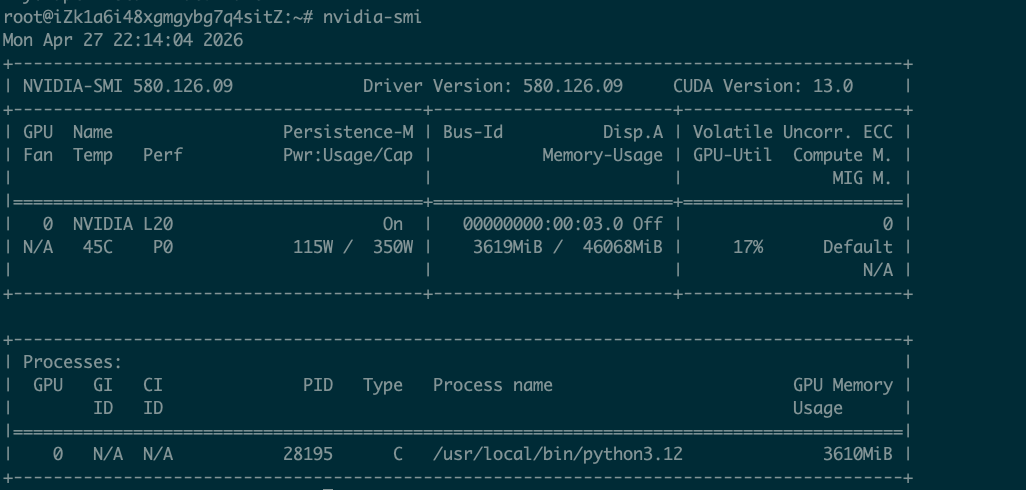This screenshot has width=1026, height=490.
Task: Click the Bus-Id column header
Action: click(473, 132)
